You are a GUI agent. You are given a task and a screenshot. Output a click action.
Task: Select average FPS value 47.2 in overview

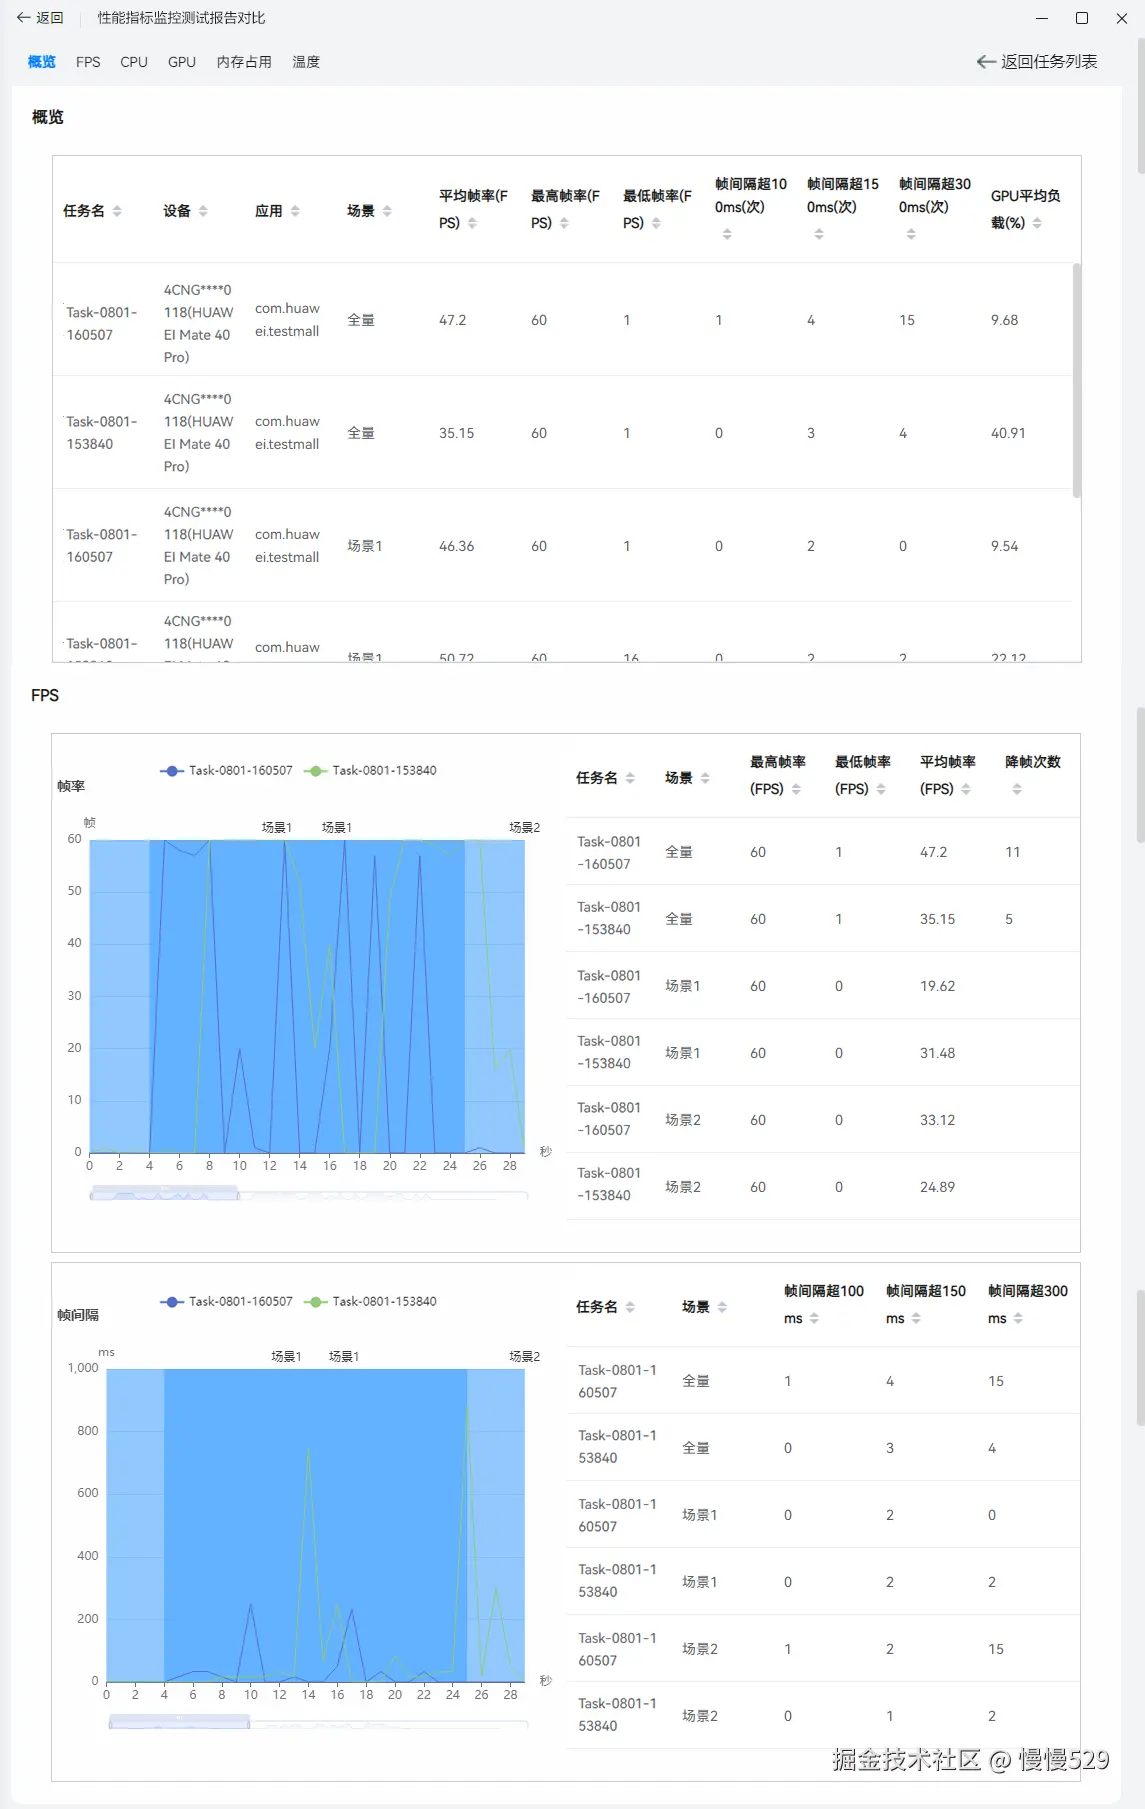[x=453, y=320]
